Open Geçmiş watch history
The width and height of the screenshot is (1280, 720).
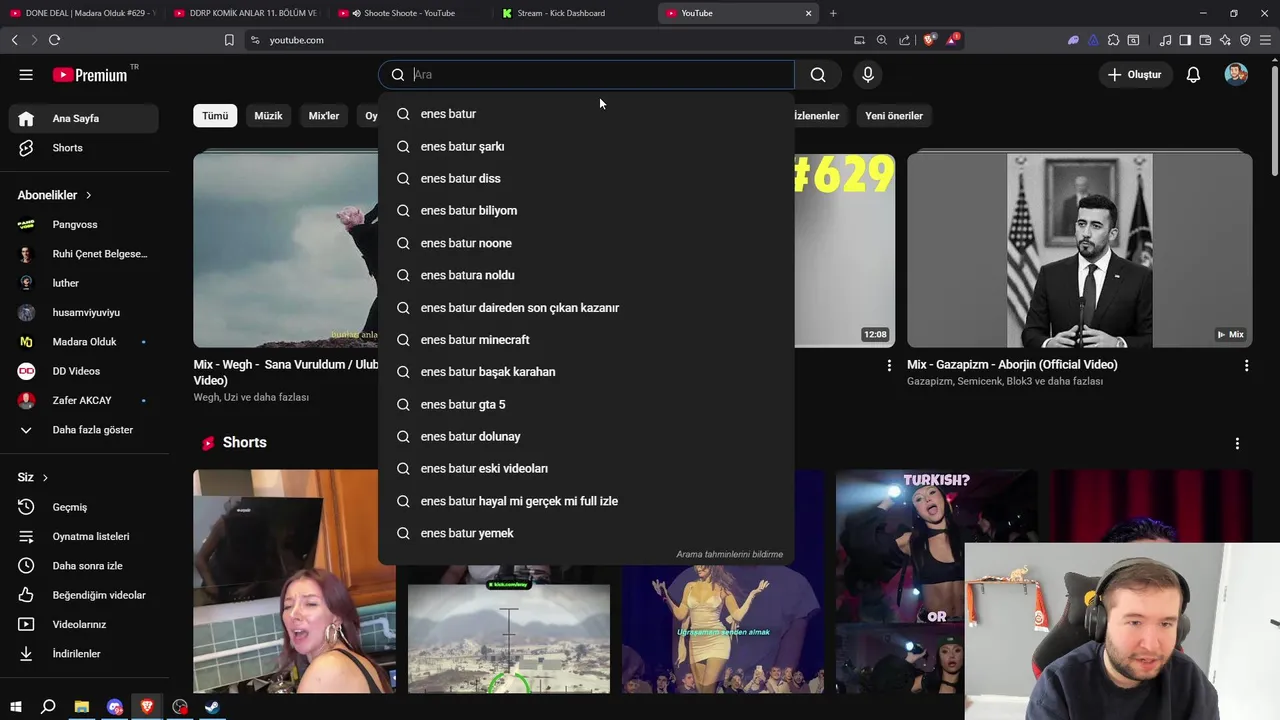point(84,507)
